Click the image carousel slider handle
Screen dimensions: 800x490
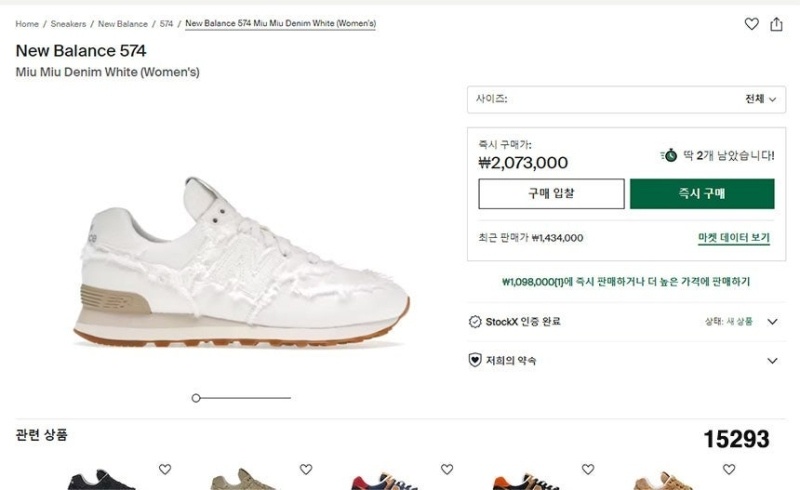tap(196, 398)
